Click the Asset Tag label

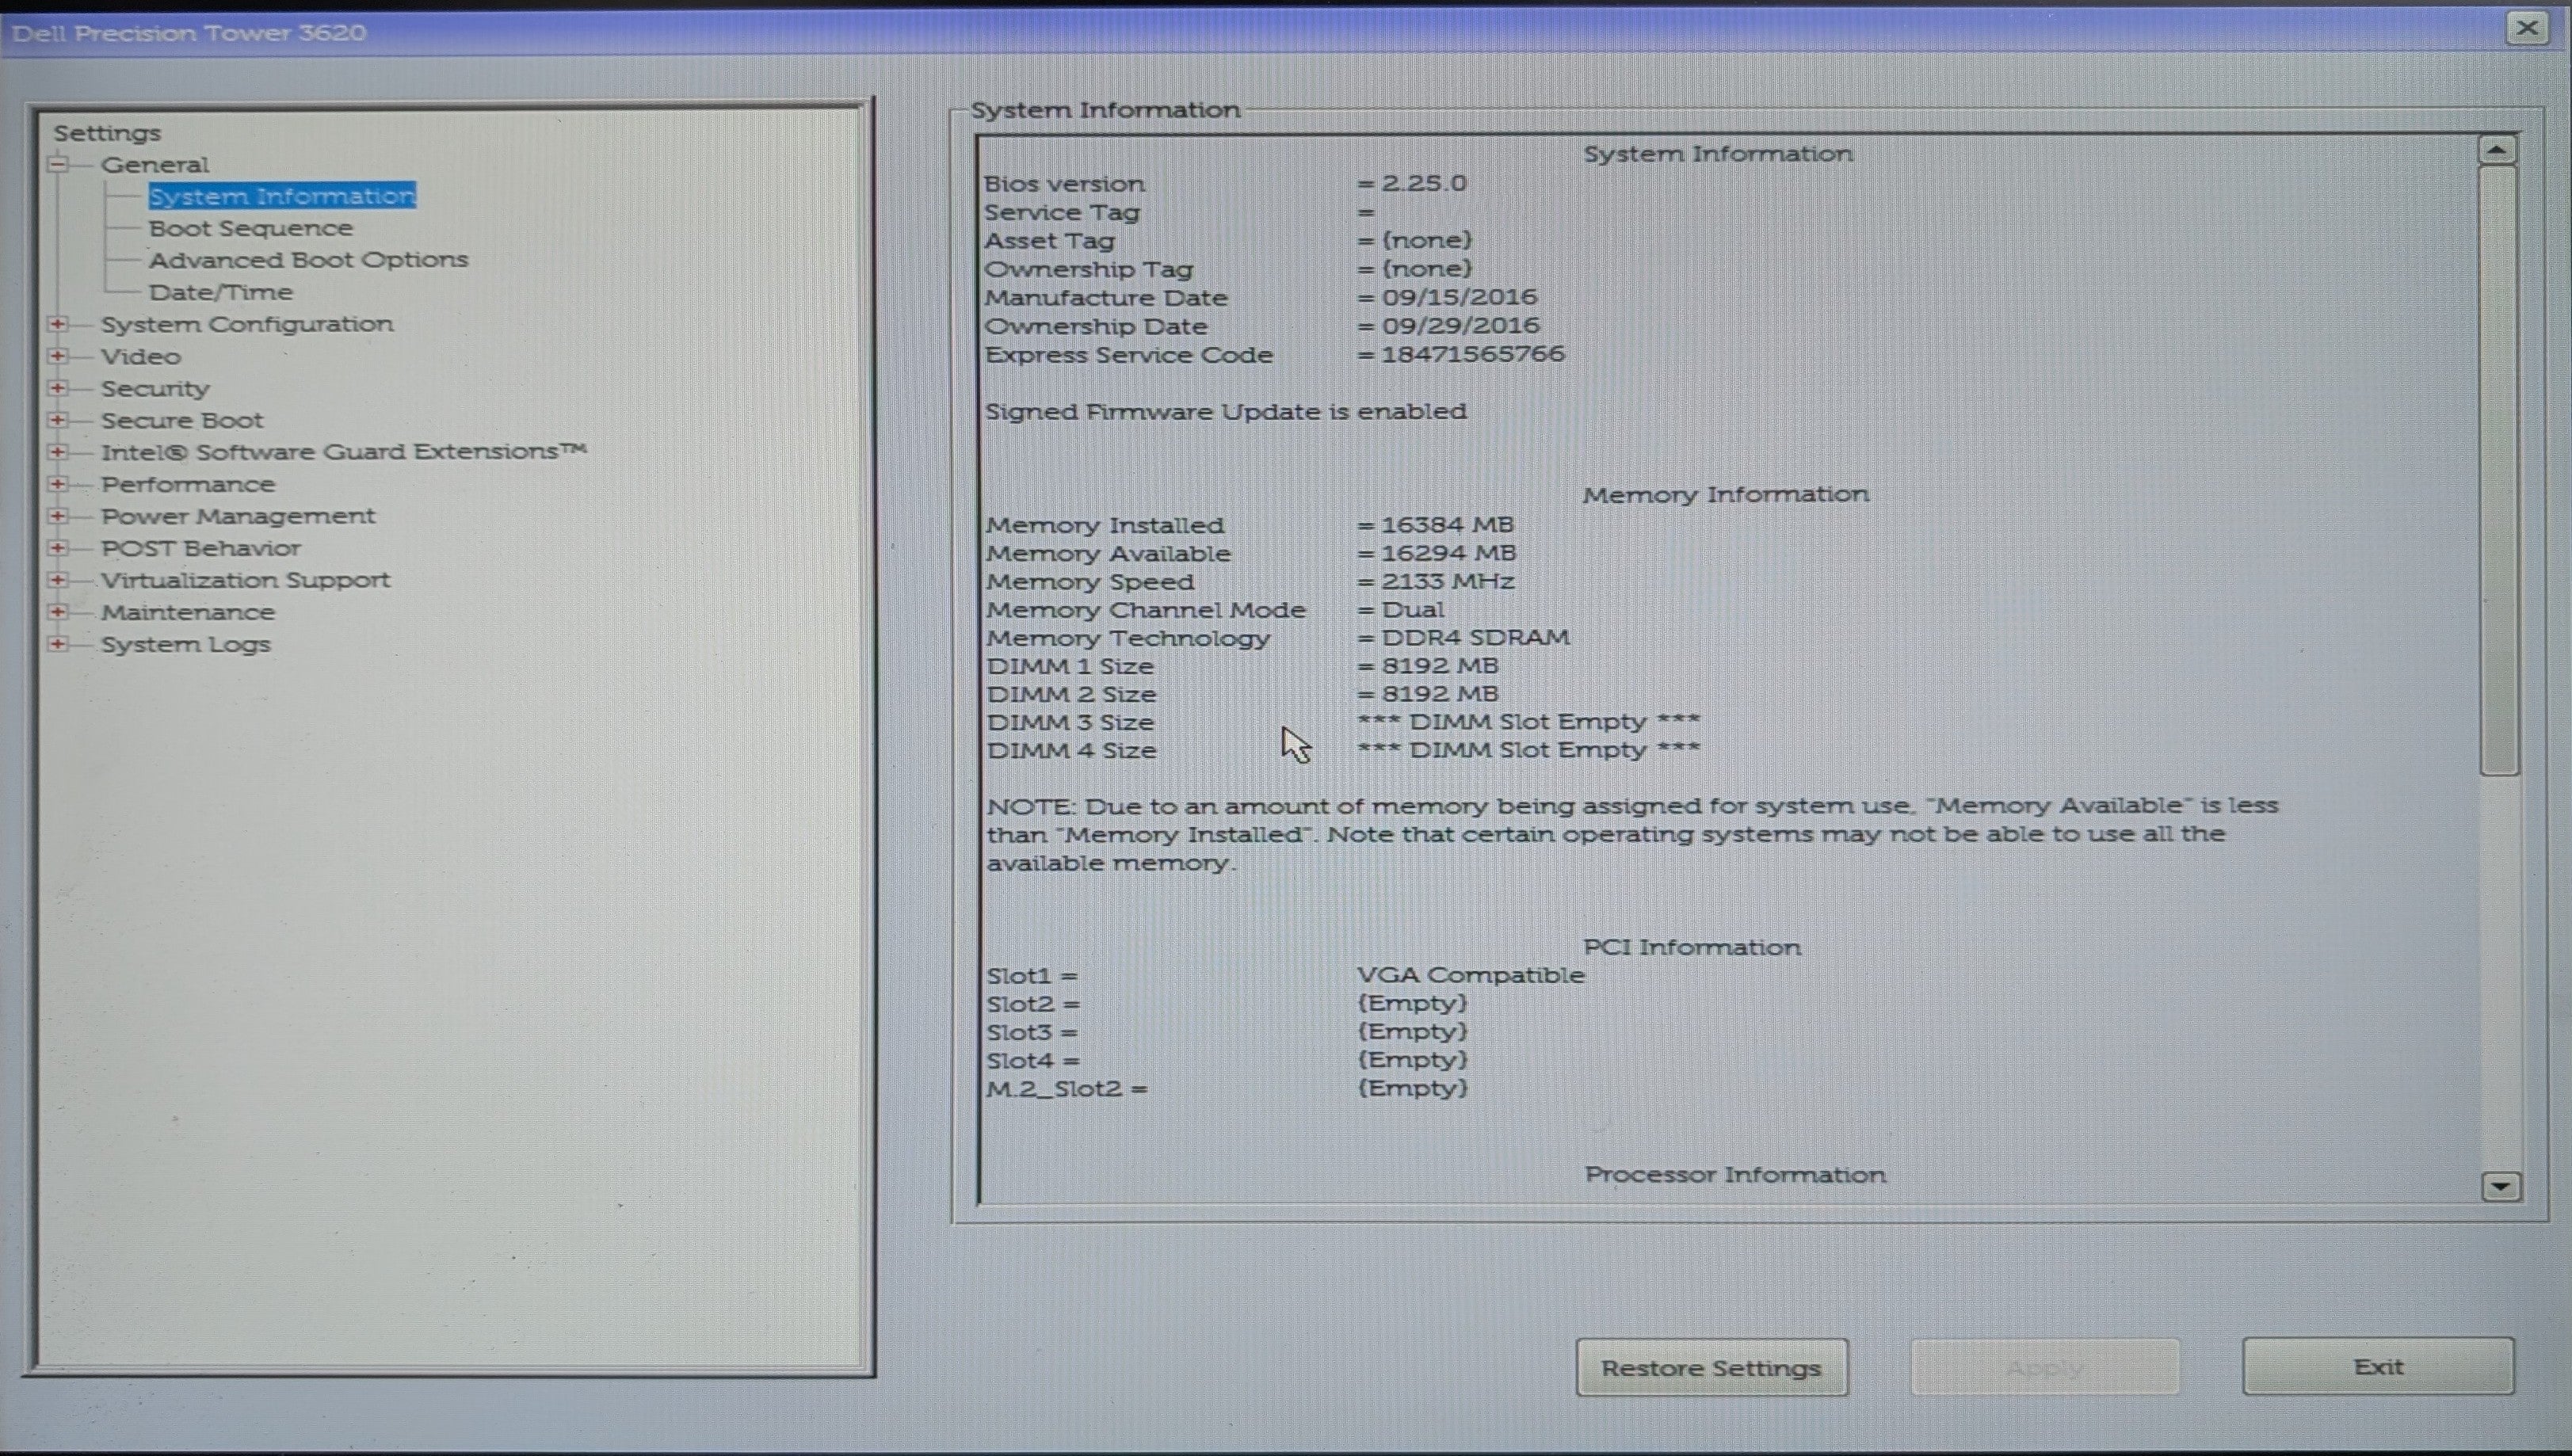pyautogui.click(x=1049, y=240)
